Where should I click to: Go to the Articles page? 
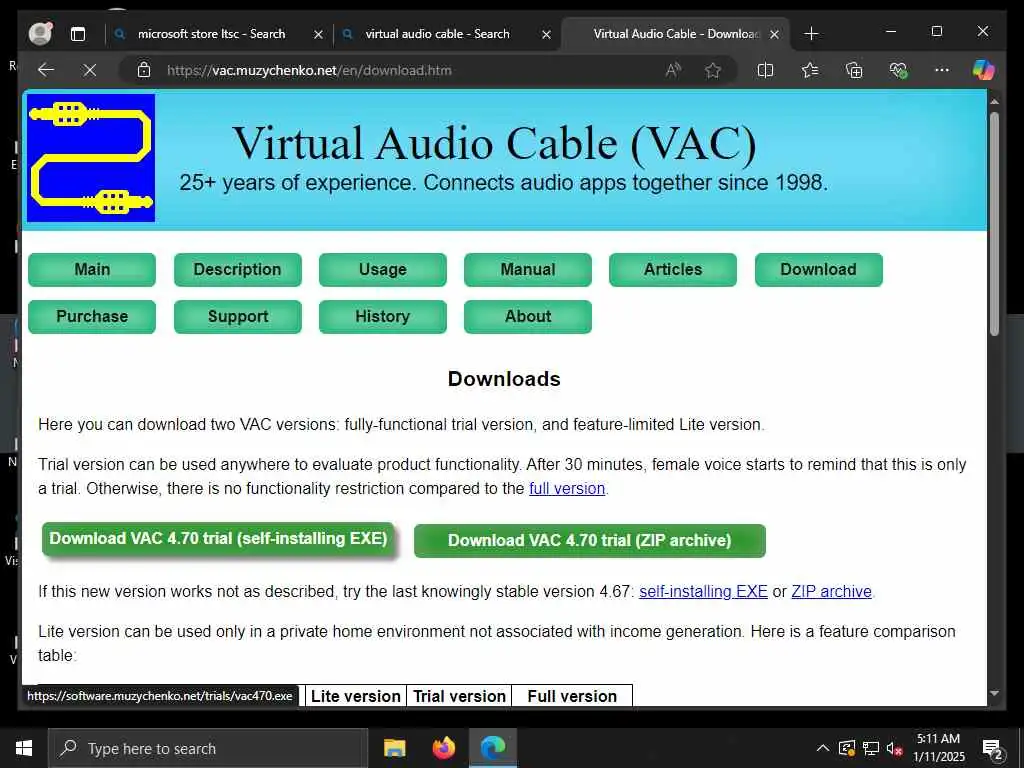coord(673,270)
